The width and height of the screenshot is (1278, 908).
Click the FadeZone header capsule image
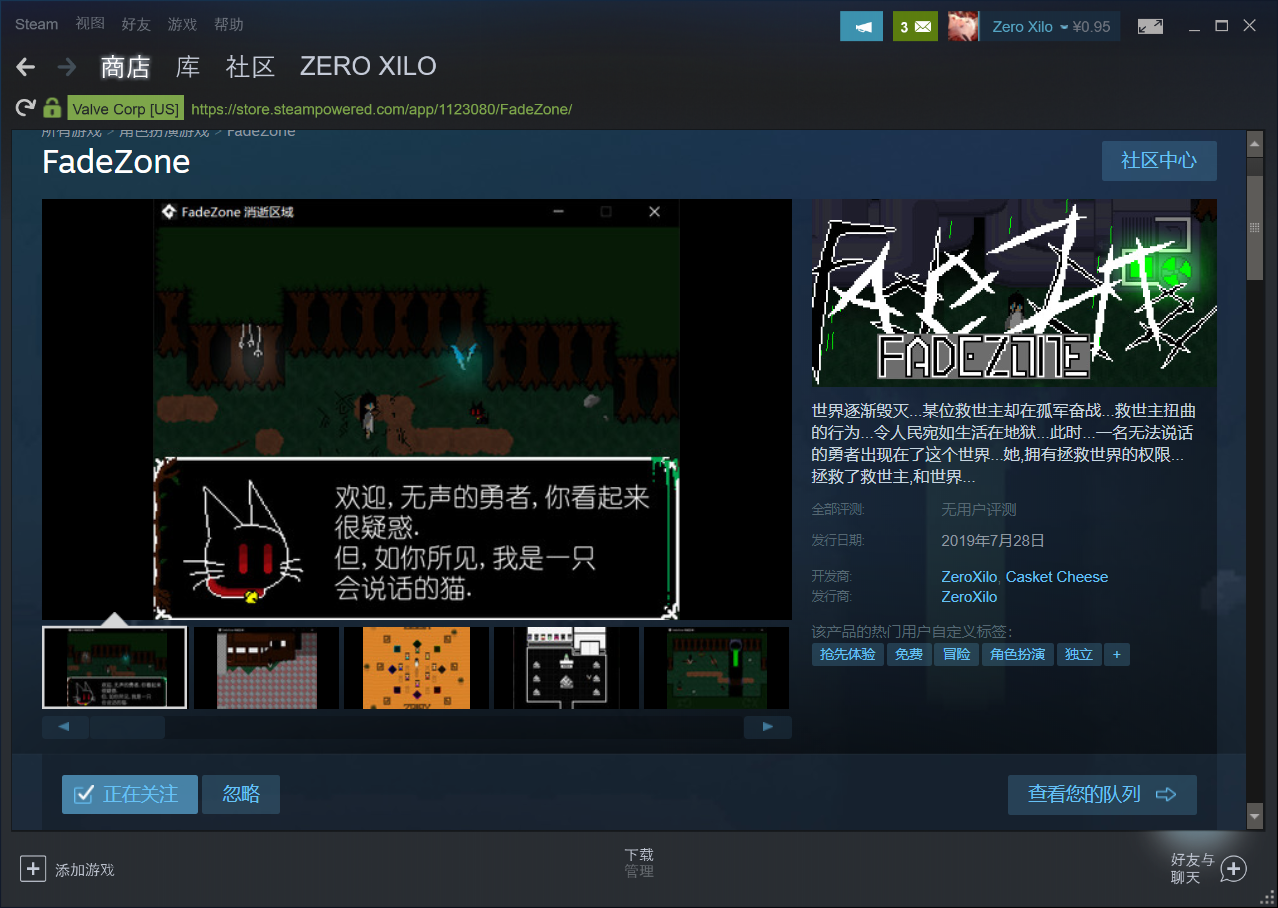click(x=1014, y=293)
